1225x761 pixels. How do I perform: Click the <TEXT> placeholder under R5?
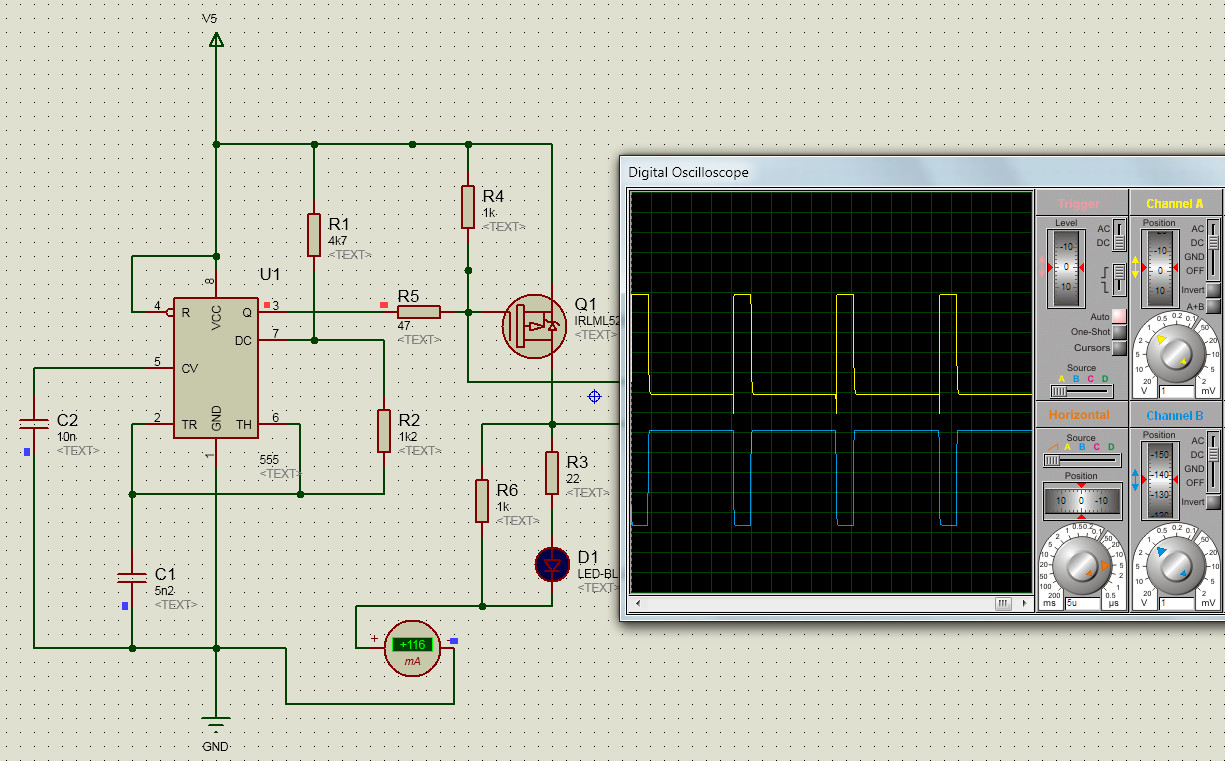(x=419, y=340)
